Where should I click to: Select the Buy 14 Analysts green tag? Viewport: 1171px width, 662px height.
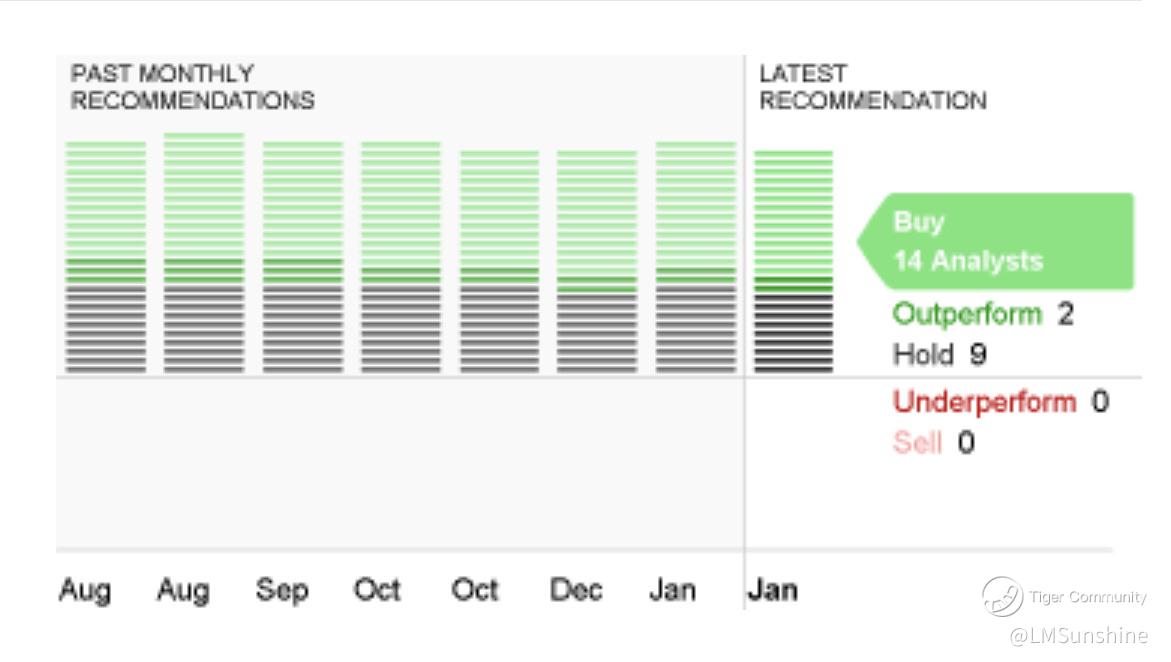(x=995, y=241)
